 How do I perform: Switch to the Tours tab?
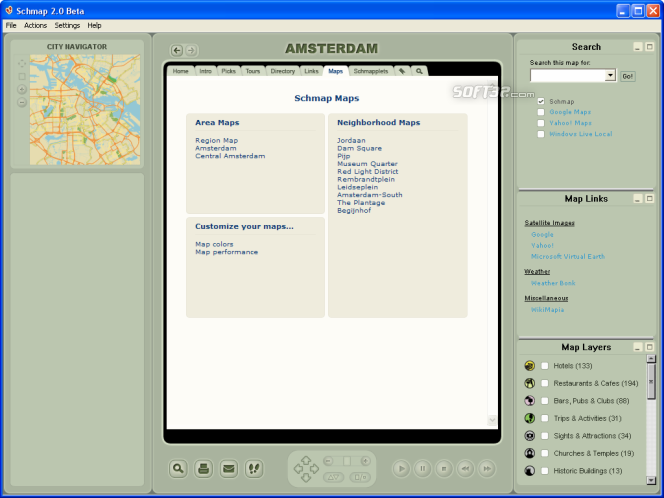[253, 71]
